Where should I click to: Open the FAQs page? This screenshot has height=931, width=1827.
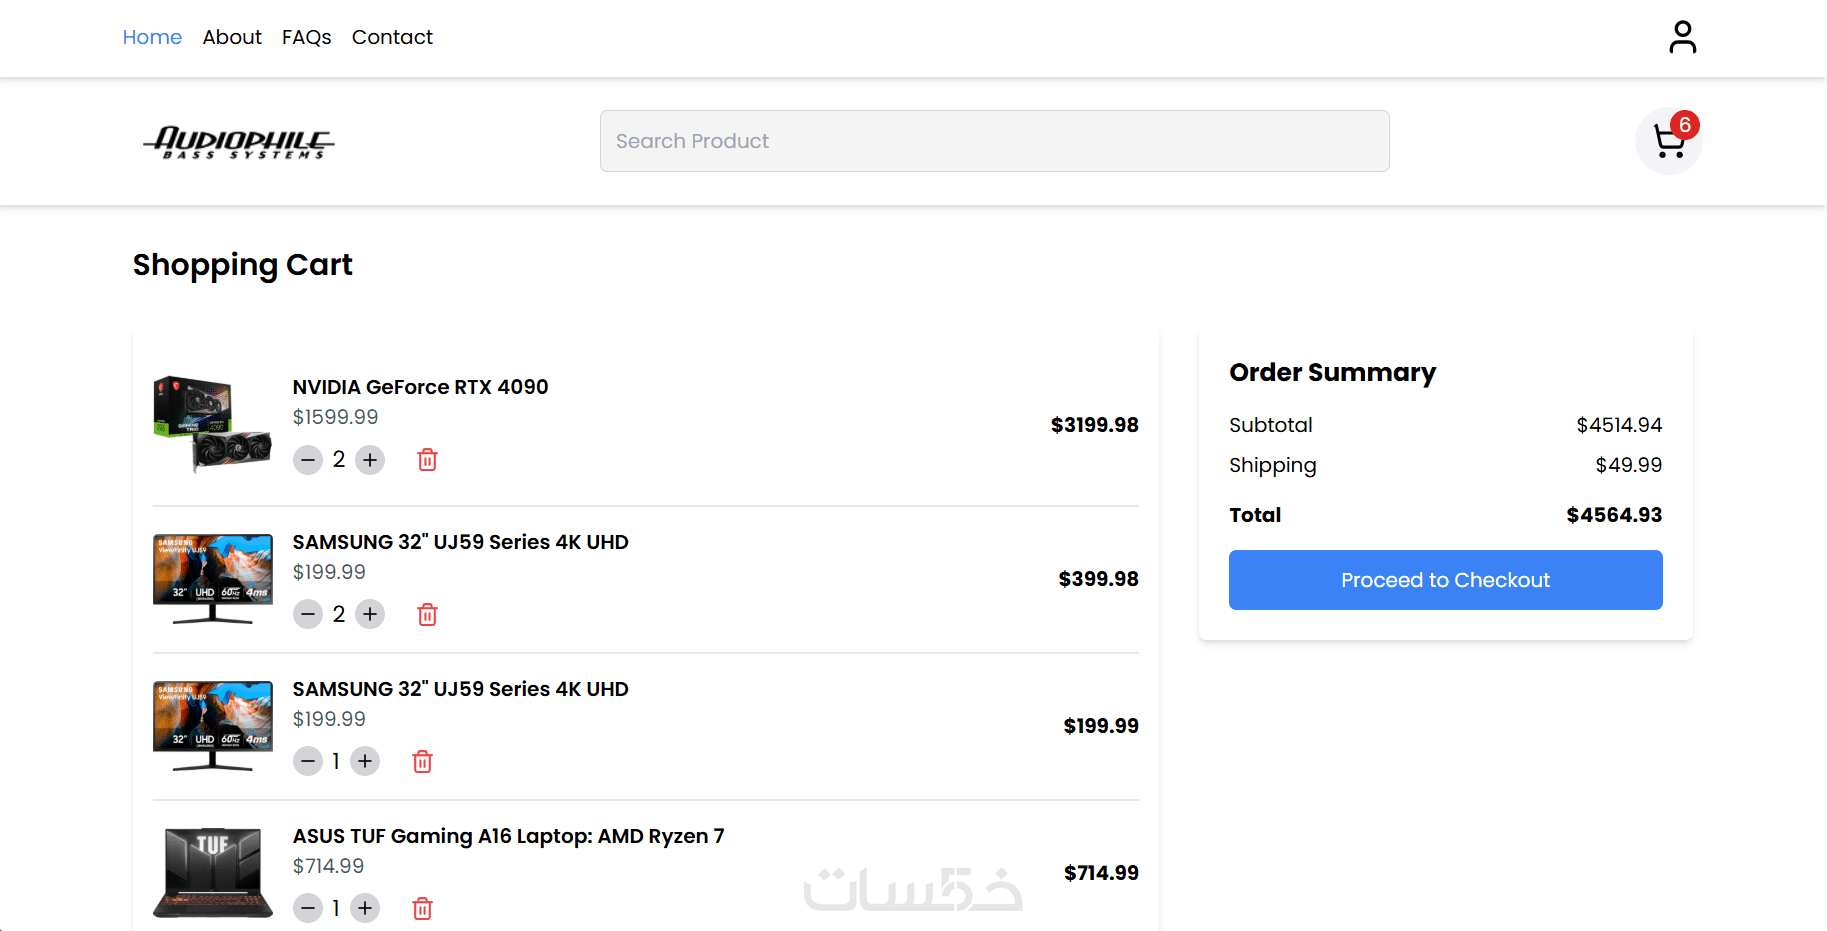[x=306, y=38]
